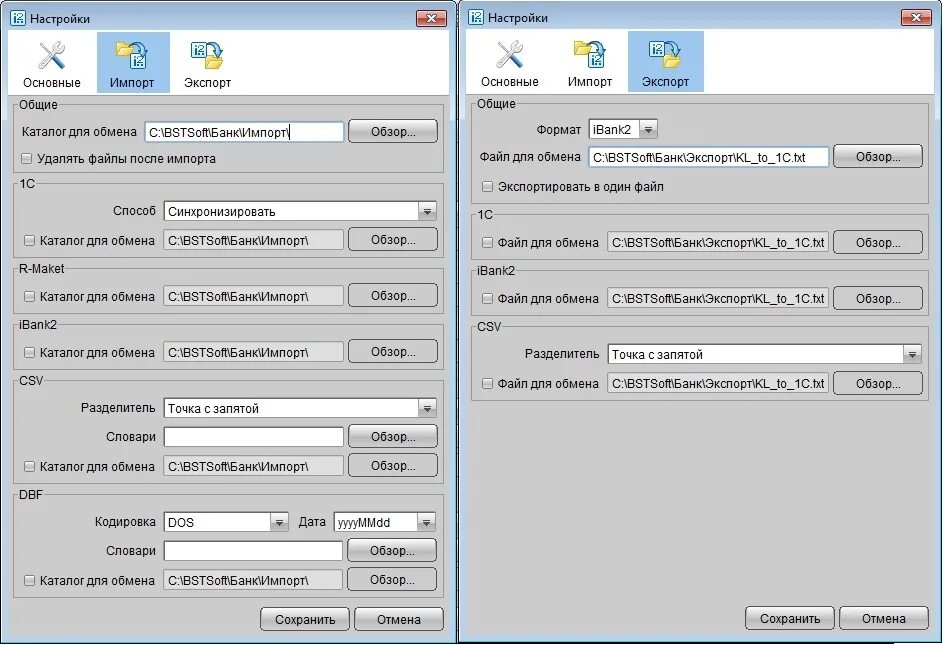Viewport: 943px width, 645px height.
Task: Enable iBank2 'Файл для обмена' checkbox in export
Action: click(x=487, y=298)
